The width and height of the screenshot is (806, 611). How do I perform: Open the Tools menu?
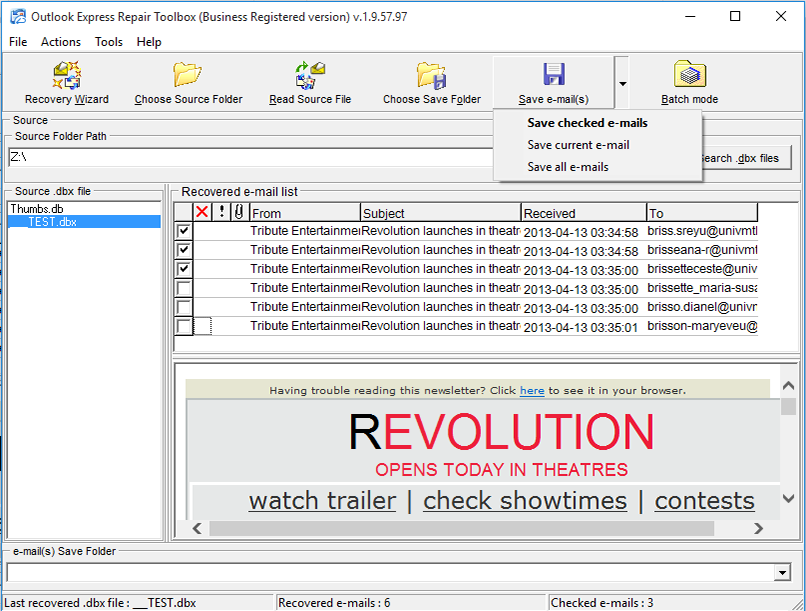pos(108,42)
